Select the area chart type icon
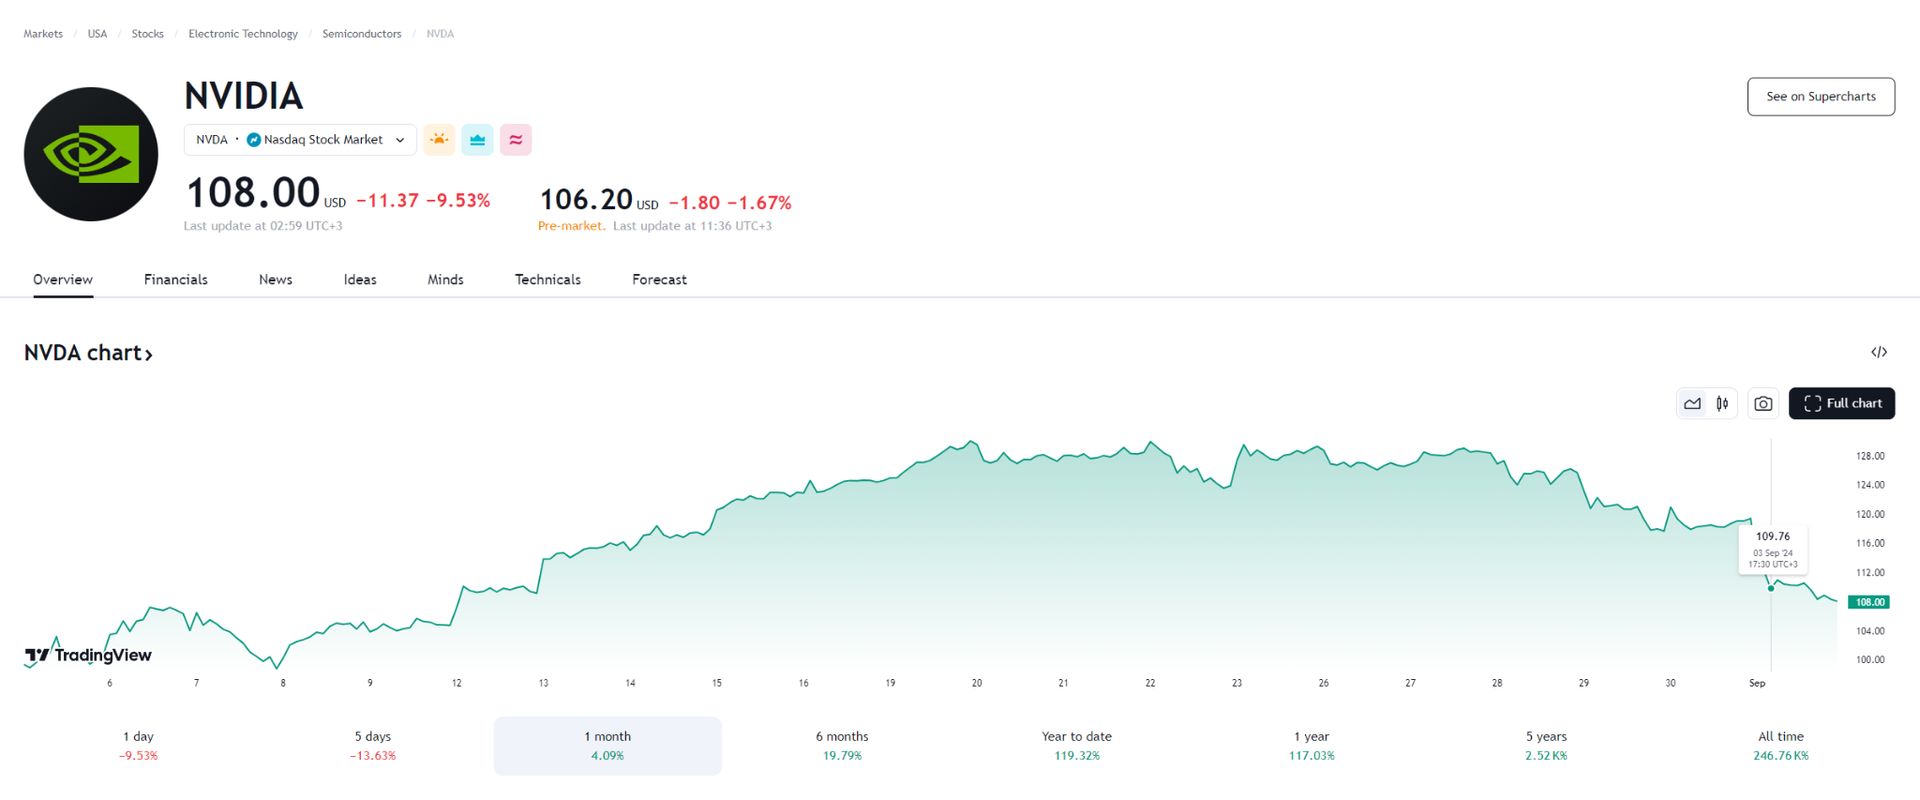 click(1692, 404)
